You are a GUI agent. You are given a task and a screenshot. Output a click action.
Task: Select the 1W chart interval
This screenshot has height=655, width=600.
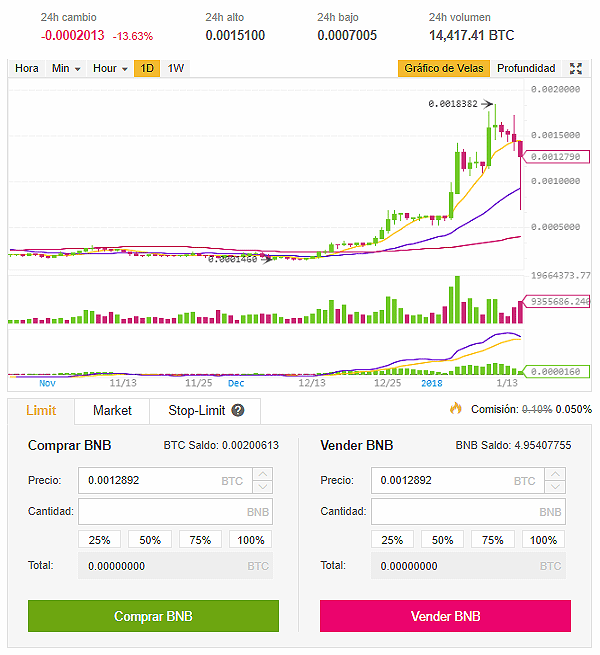(x=175, y=69)
